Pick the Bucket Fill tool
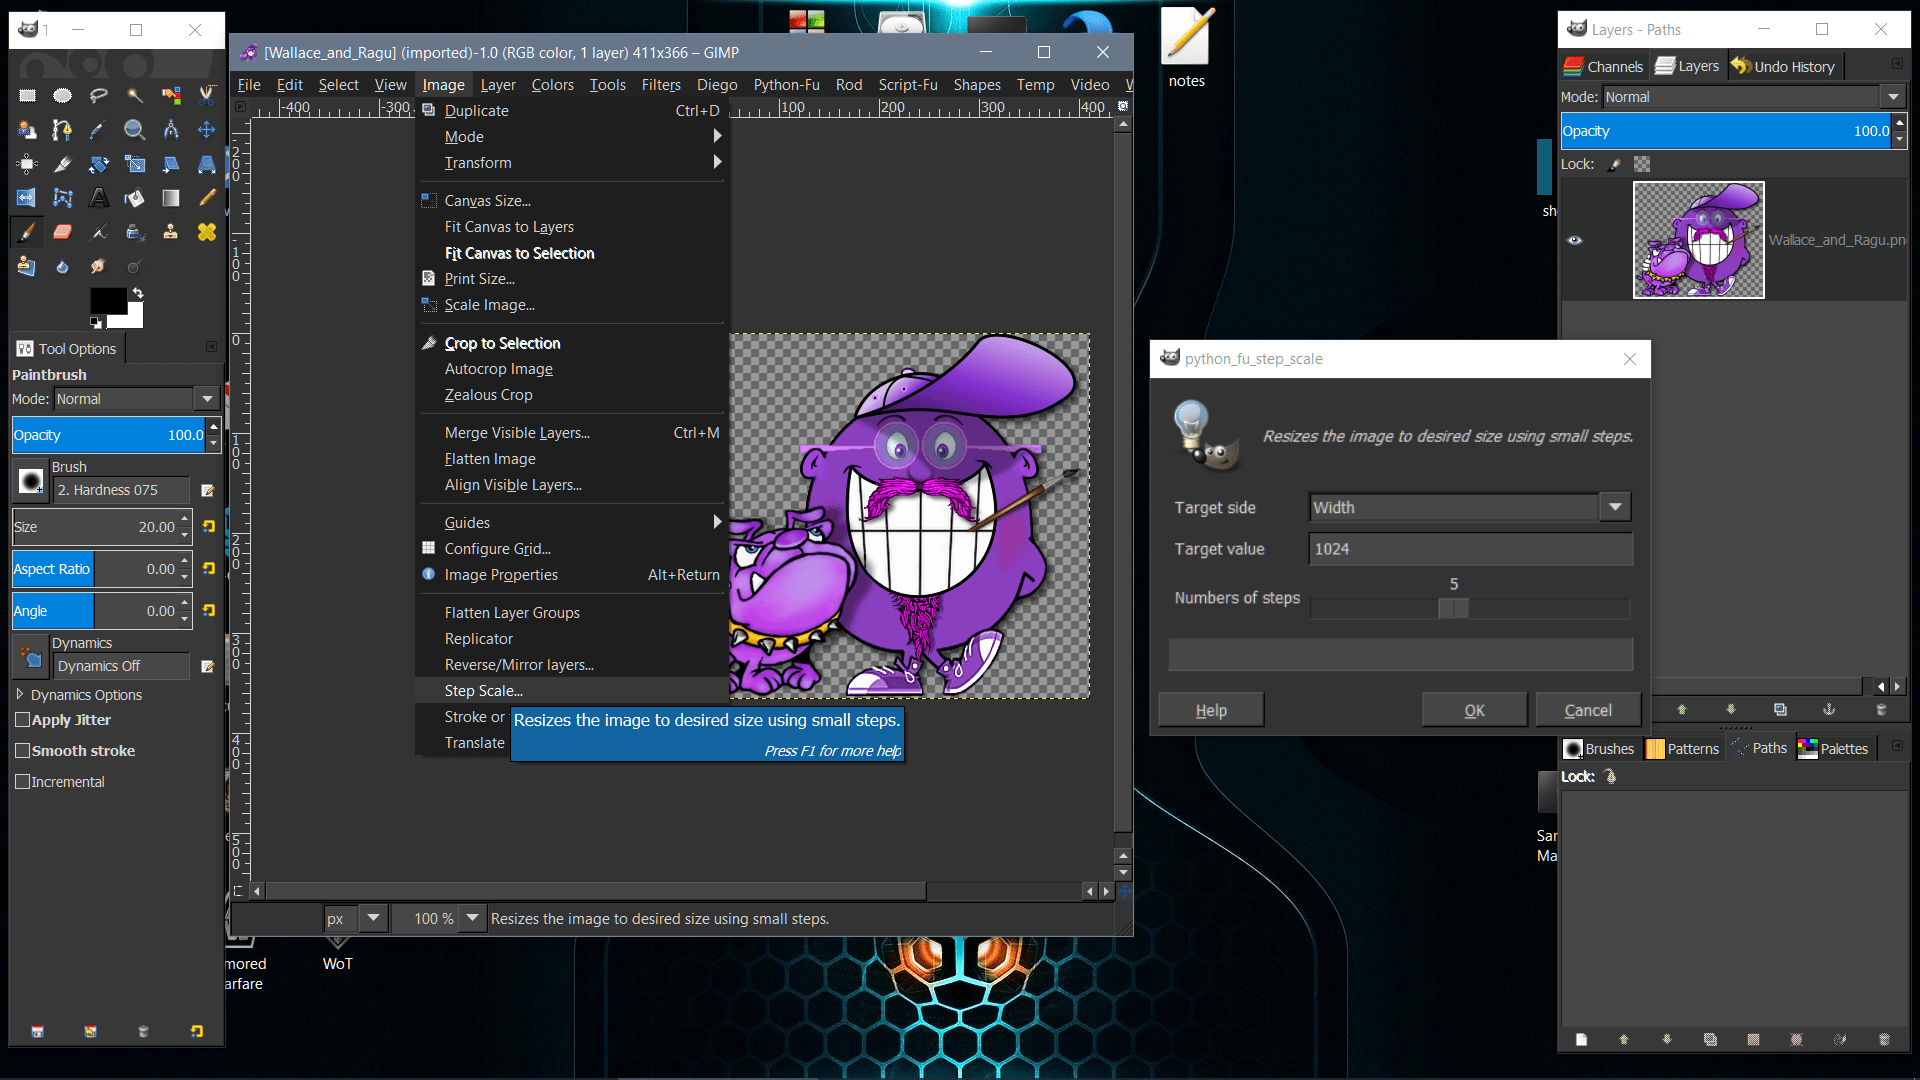This screenshot has height=1080, width=1920. [135, 197]
